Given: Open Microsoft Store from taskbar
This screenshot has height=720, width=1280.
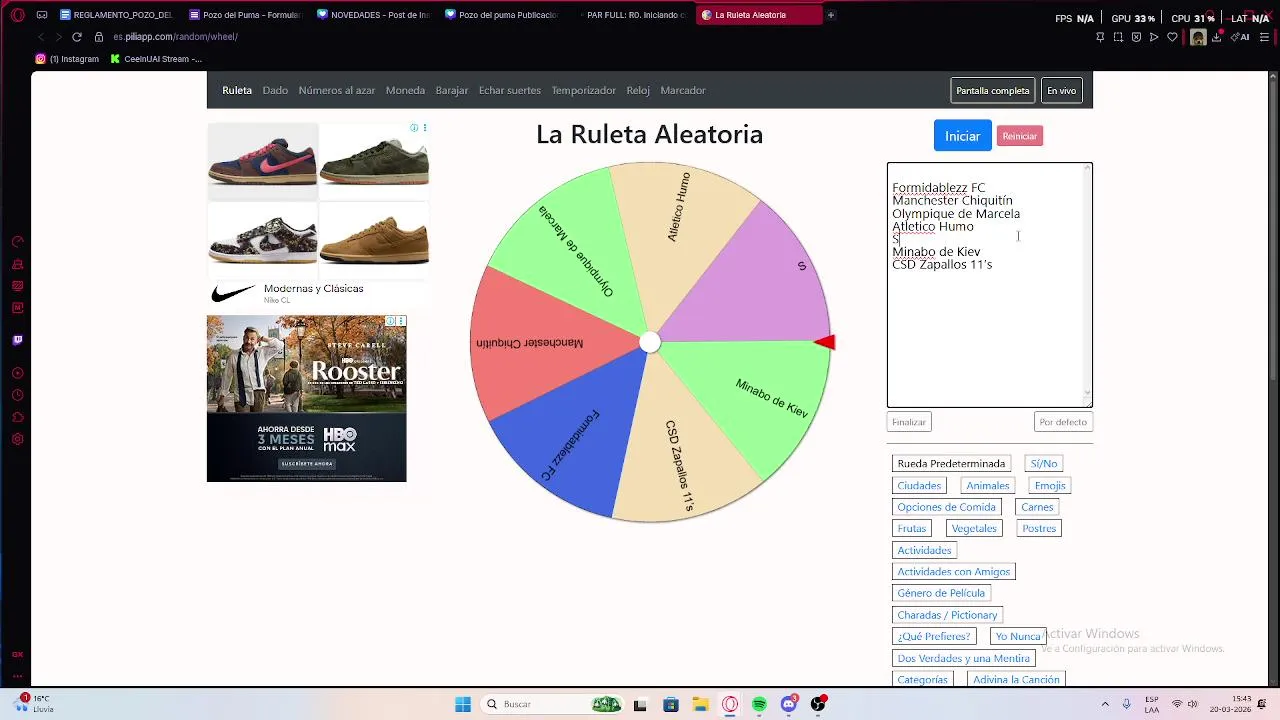Looking at the screenshot, I should point(670,704).
